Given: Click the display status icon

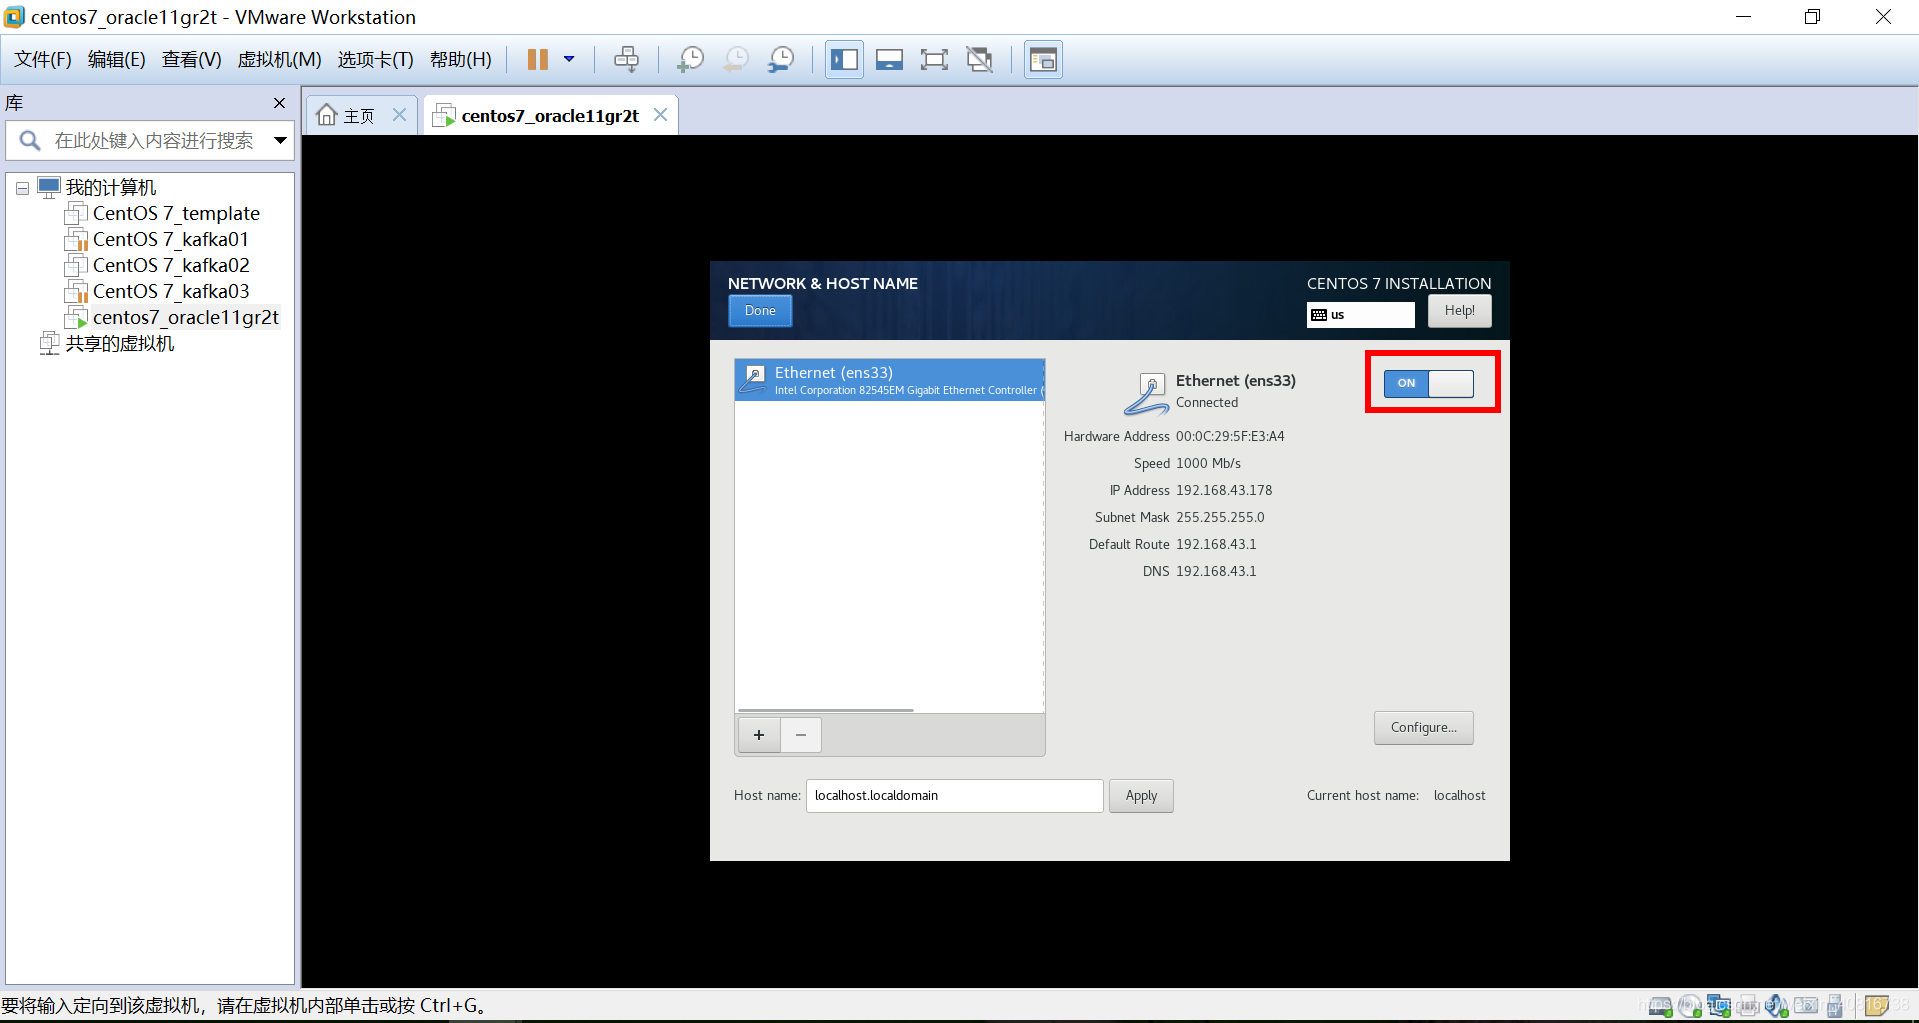Looking at the screenshot, I should pos(1806,1005).
